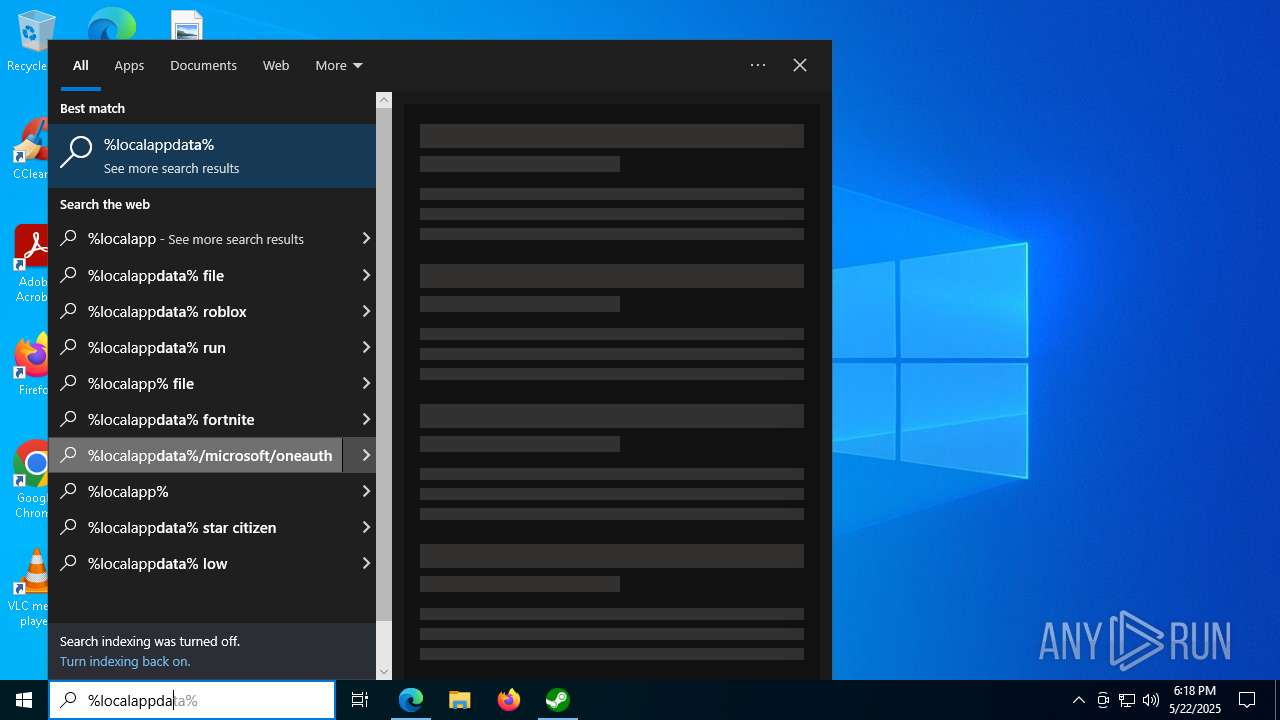This screenshot has height=720, width=1280.
Task: Open the Action Center notifications icon
Action: (1247, 700)
